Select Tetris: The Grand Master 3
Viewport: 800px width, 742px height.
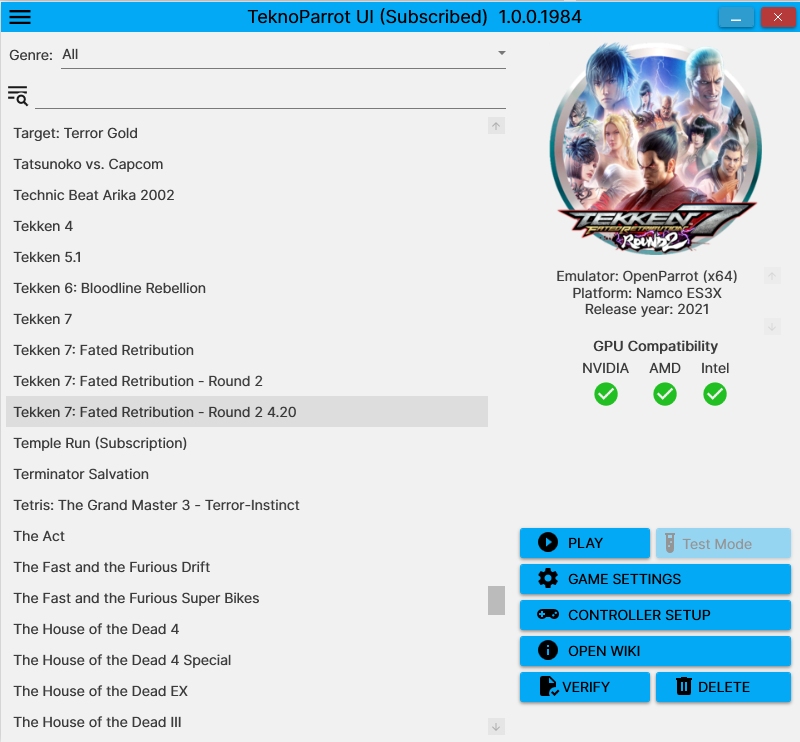point(247,505)
